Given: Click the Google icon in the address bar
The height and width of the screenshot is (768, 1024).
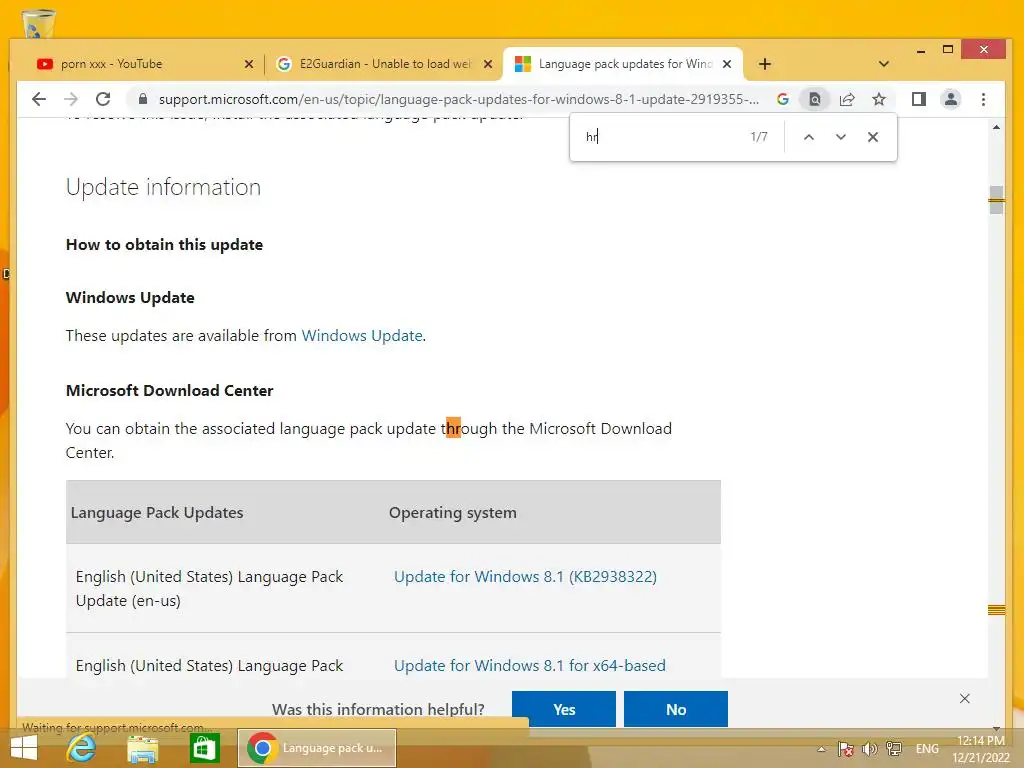Looking at the screenshot, I should point(783,99).
